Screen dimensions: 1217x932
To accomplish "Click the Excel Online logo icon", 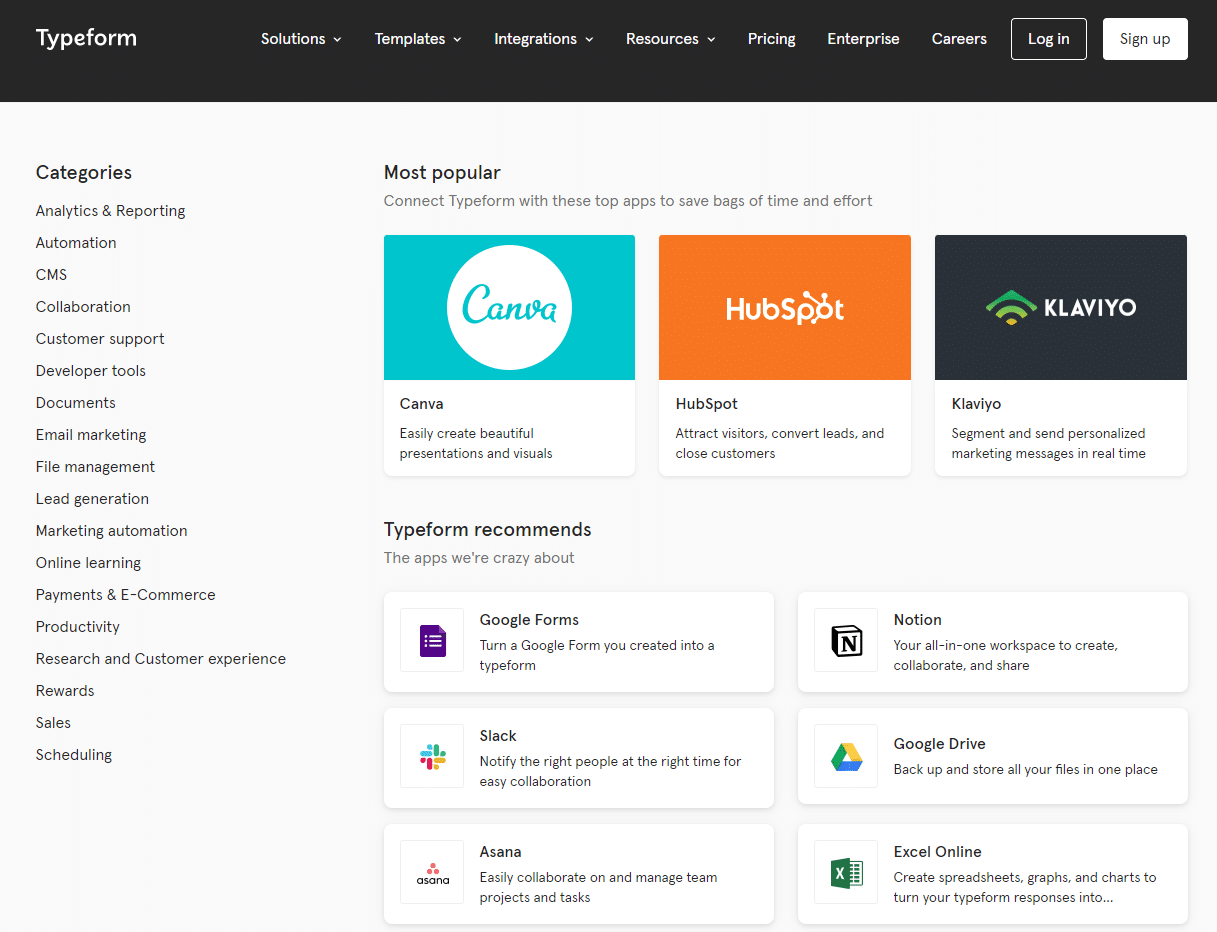I will pyautogui.click(x=846, y=872).
